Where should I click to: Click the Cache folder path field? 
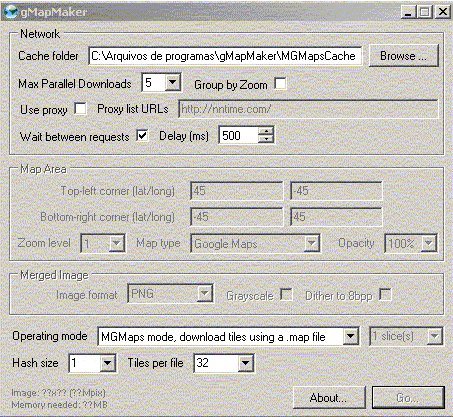coord(225,56)
